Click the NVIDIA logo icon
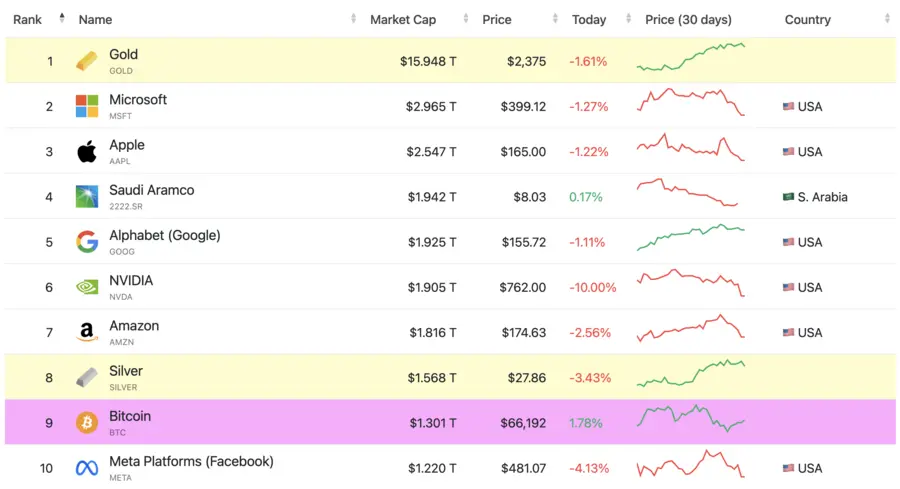Screen dimensions: 900x489 [87, 286]
